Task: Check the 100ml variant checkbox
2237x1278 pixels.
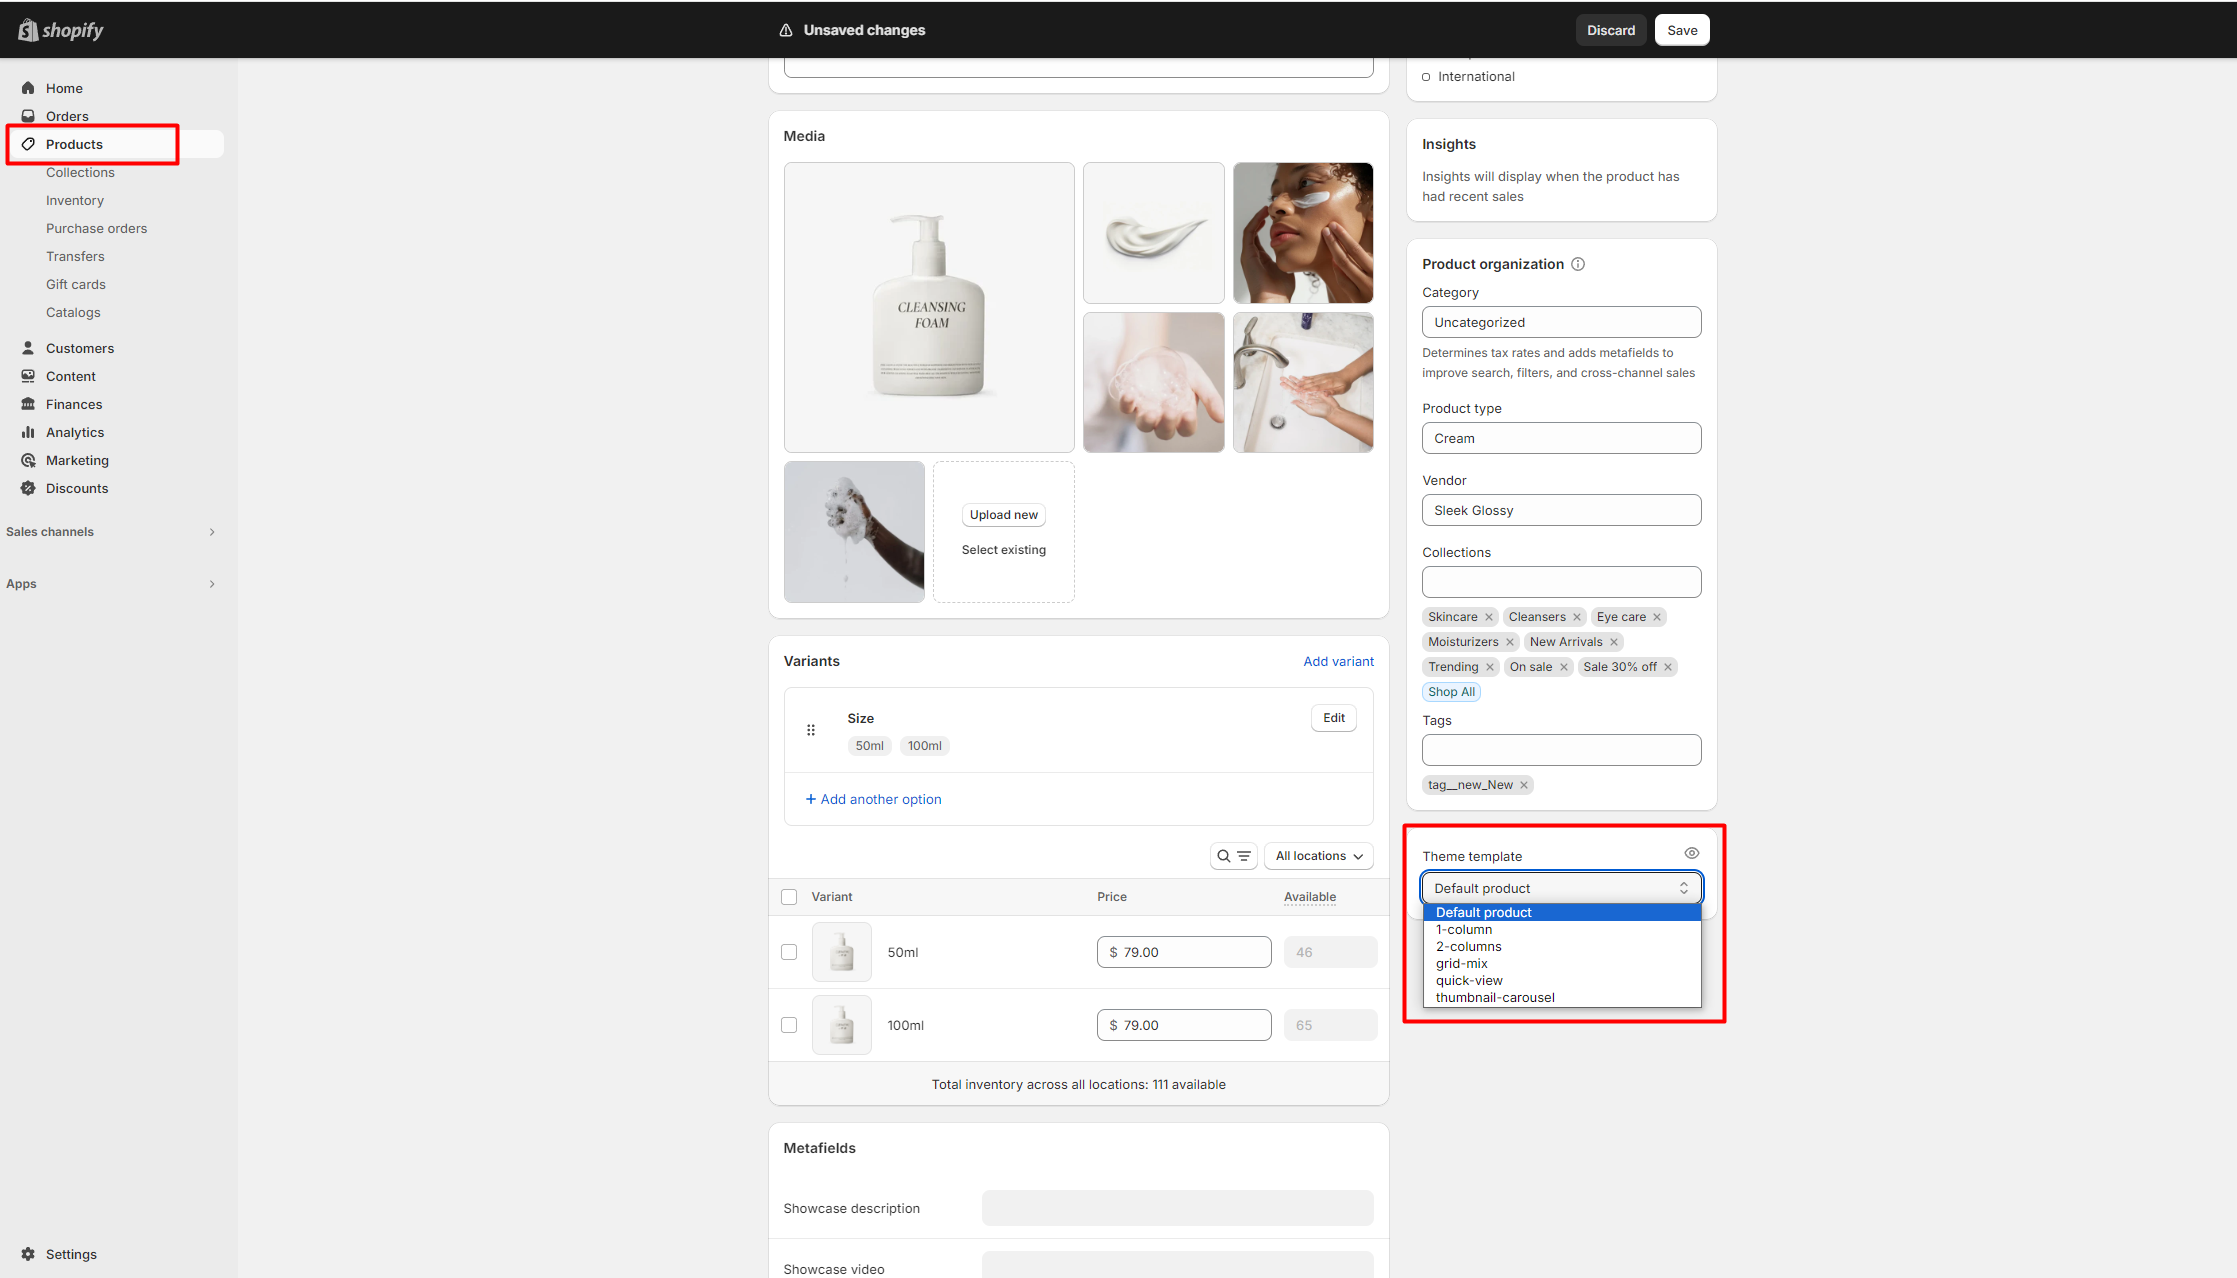Action: point(789,1025)
